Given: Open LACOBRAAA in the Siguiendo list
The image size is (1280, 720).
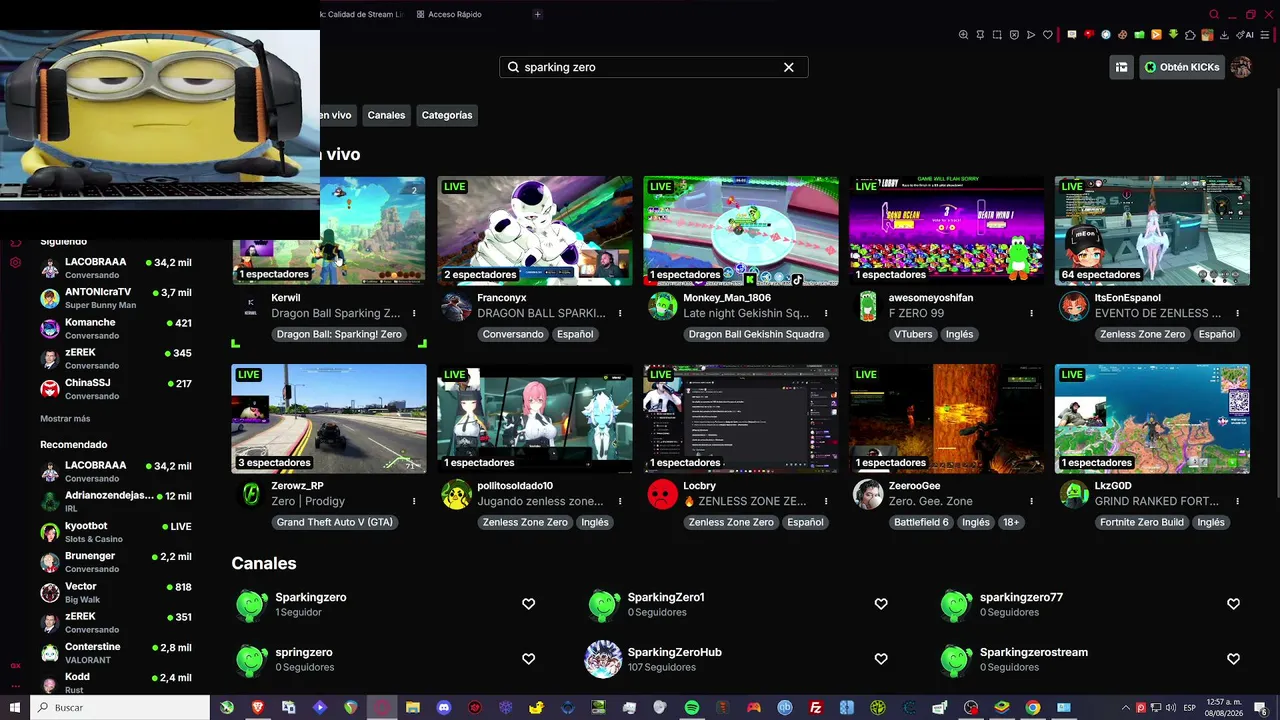Looking at the screenshot, I should tap(116, 268).
